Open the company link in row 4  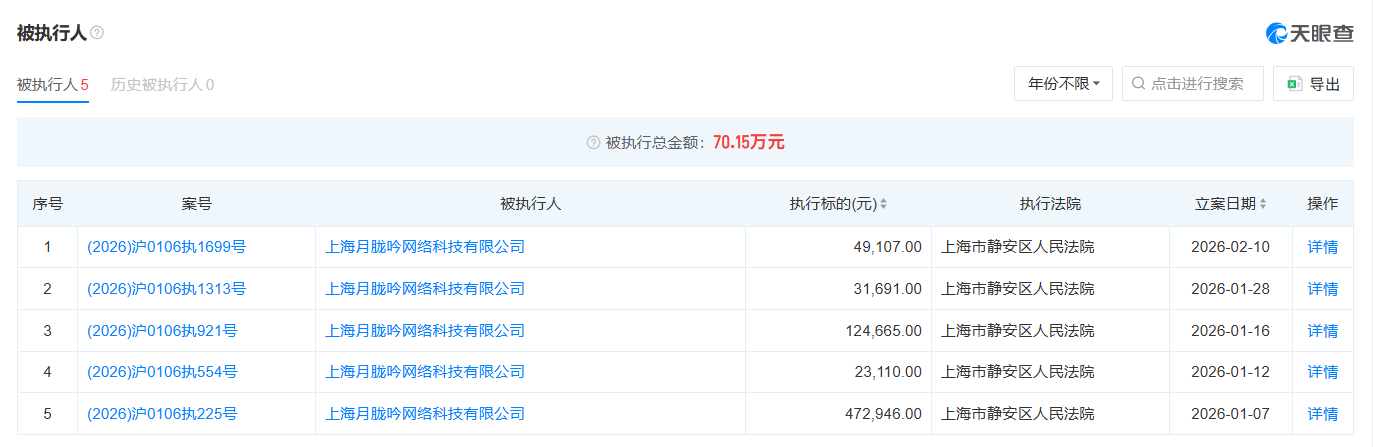tap(425, 372)
